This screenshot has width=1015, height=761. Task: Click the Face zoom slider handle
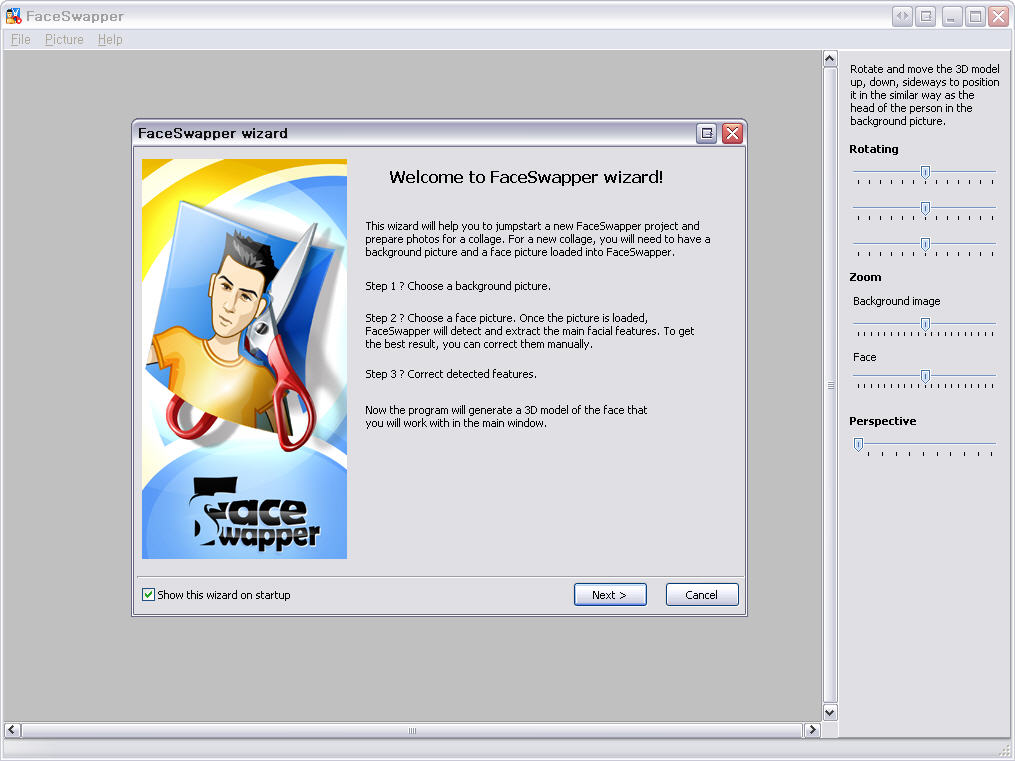925,376
